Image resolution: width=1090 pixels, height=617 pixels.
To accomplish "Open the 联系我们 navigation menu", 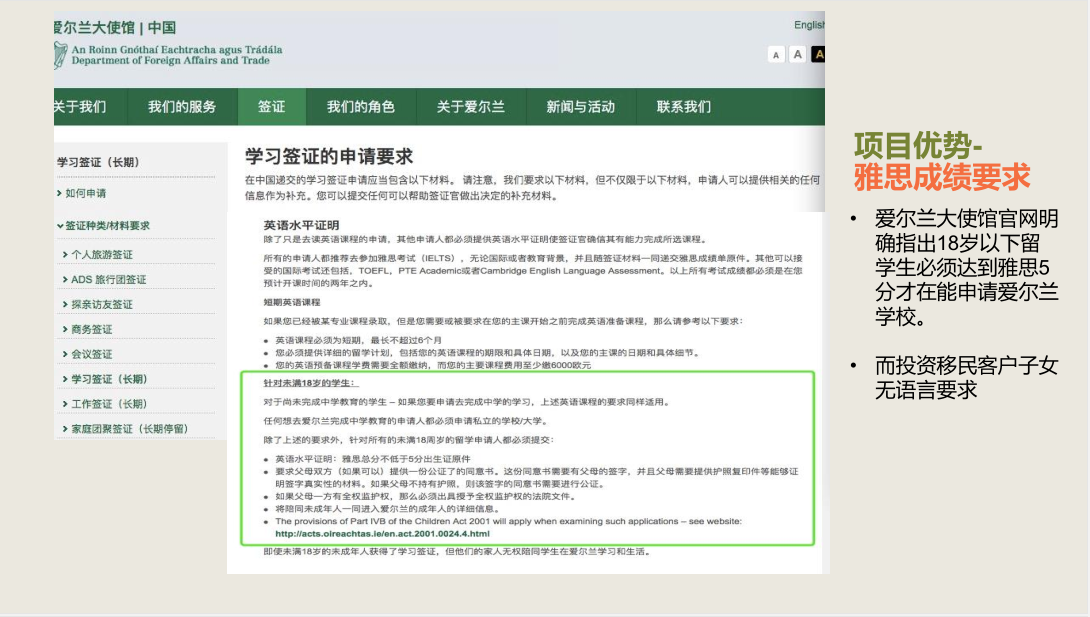I will [684, 107].
